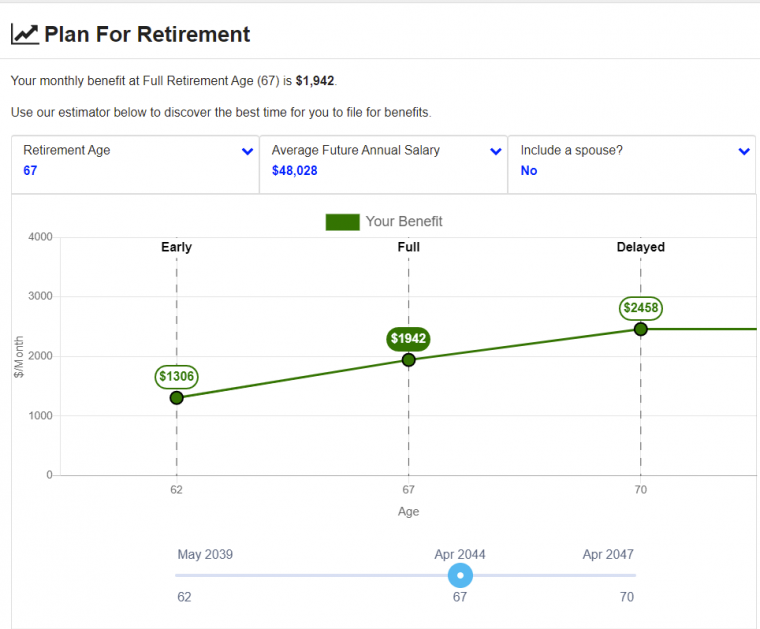This screenshot has width=760, height=629.
Task: Click the $1942 full retirement data point
Action: (x=409, y=360)
